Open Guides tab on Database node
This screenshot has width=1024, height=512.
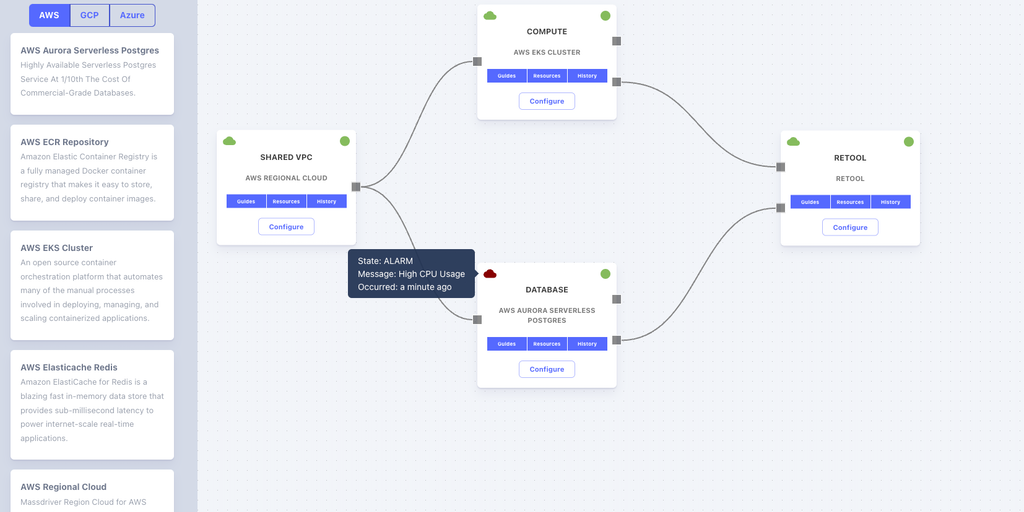pyautogui.click(x=507, y=344)
